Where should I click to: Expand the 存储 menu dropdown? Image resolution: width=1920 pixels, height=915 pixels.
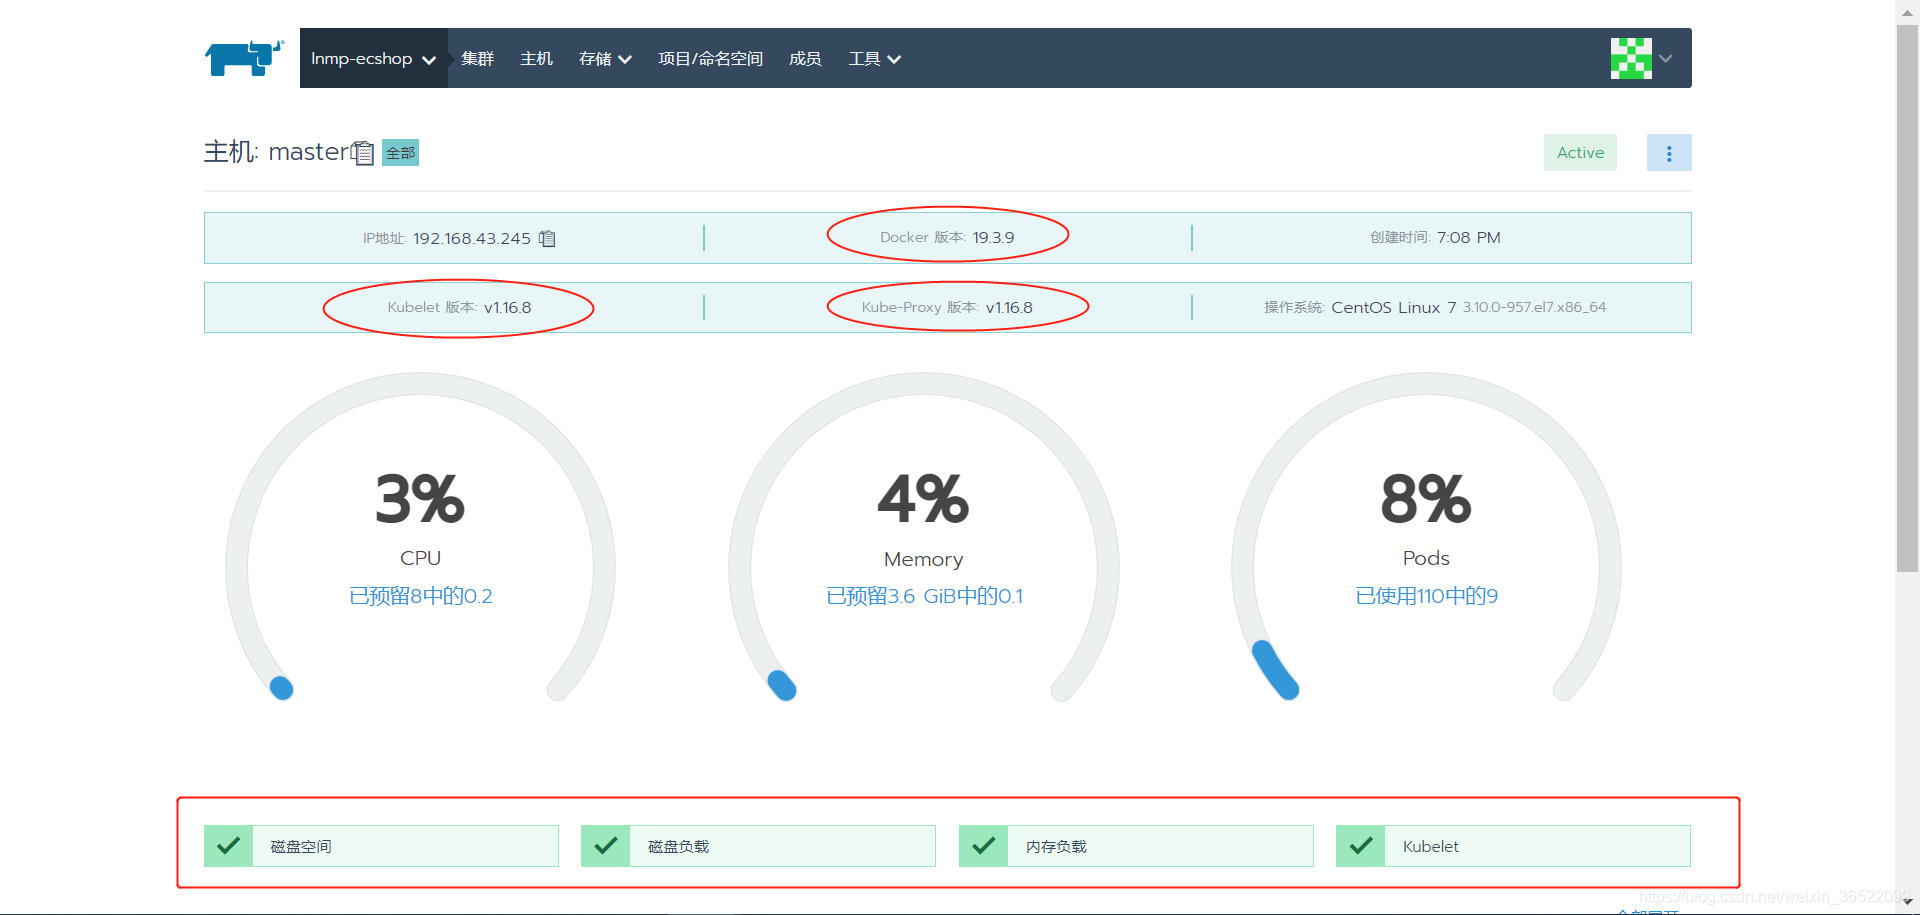click(605, 58)
